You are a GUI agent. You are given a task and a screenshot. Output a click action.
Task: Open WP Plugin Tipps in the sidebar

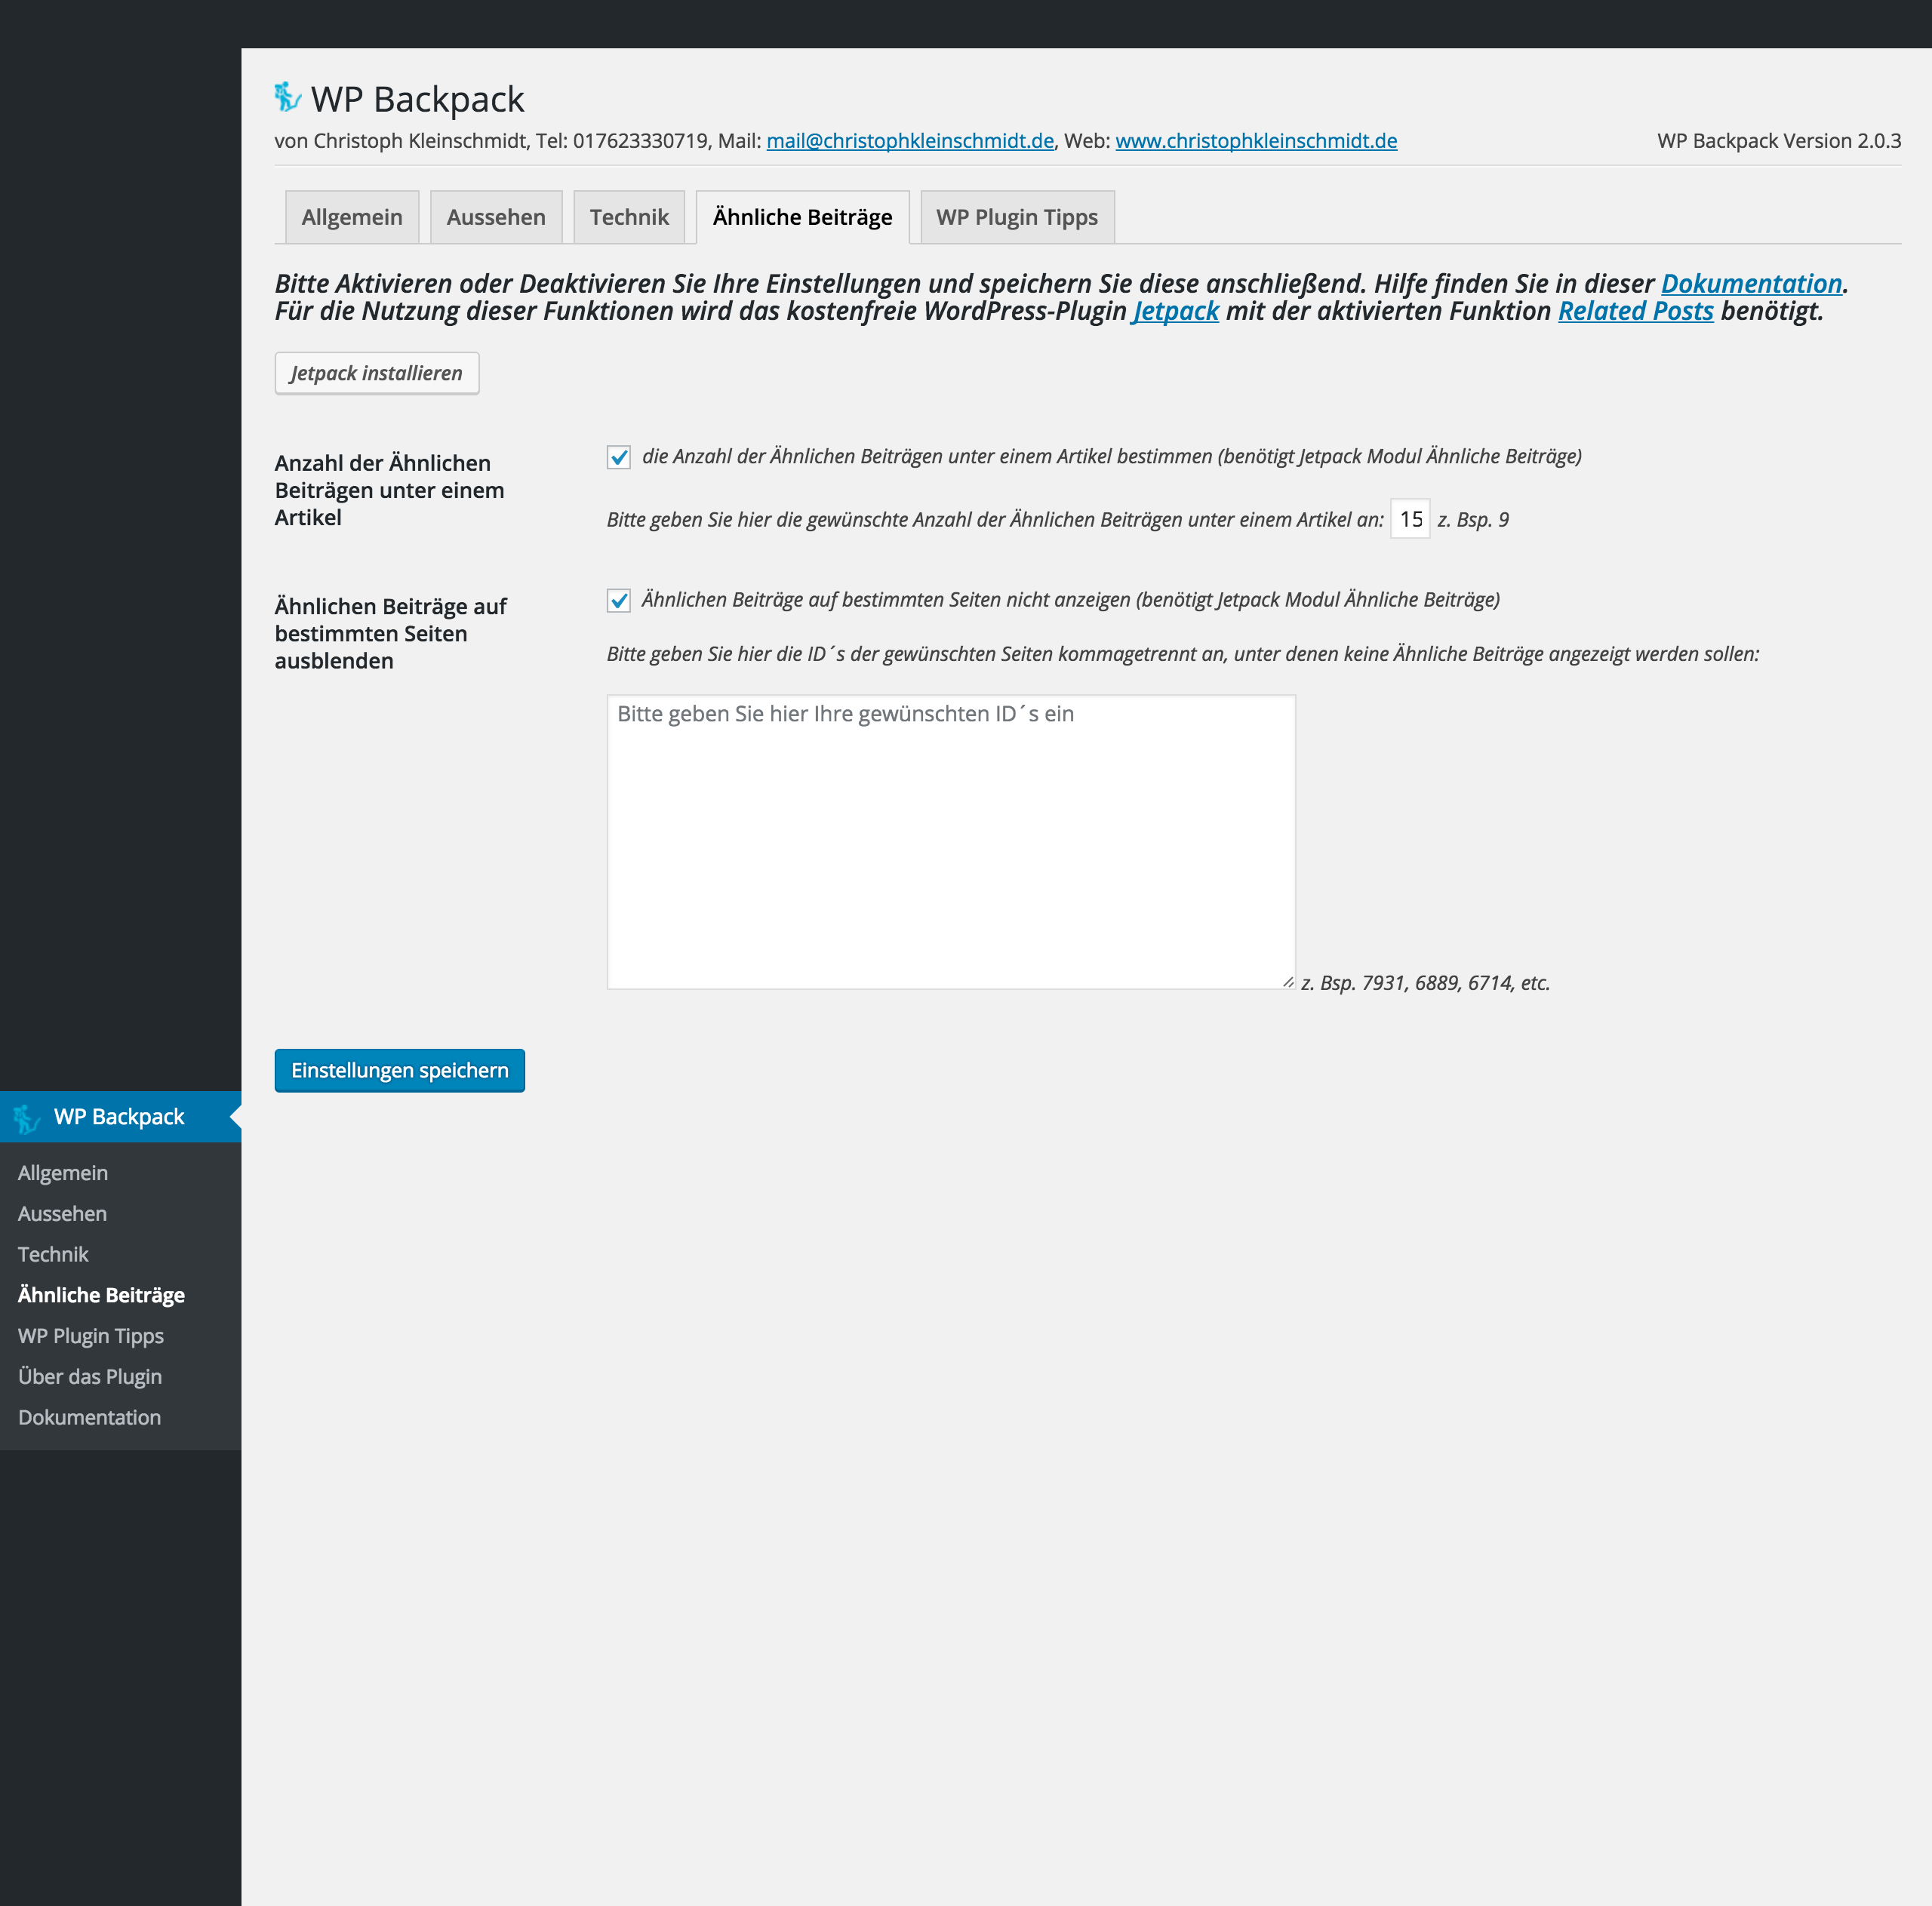91,1336
